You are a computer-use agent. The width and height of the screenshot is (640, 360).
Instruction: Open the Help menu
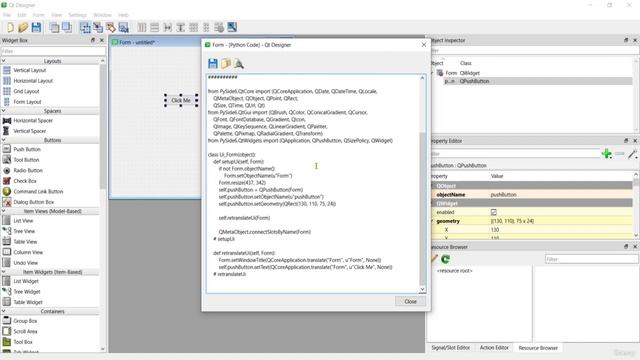pos(123,15)
